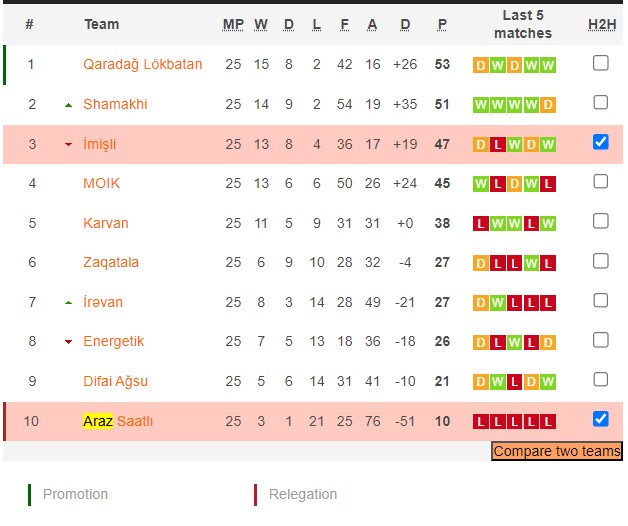The width and height of the screenshot is (628, 526).
Task: Click the last match badge of Shamakhi
Action: [548, 105]
